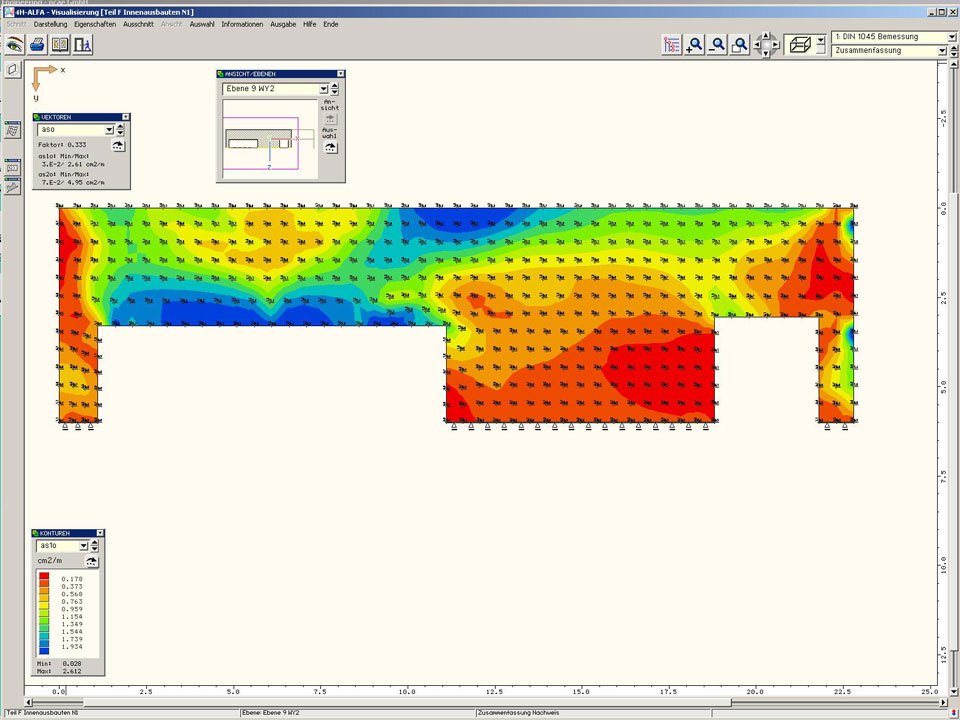This screenshot has height=720, width=960.
Task: Click the settings button in Vektoren panel
Action: tap(118, 145)
